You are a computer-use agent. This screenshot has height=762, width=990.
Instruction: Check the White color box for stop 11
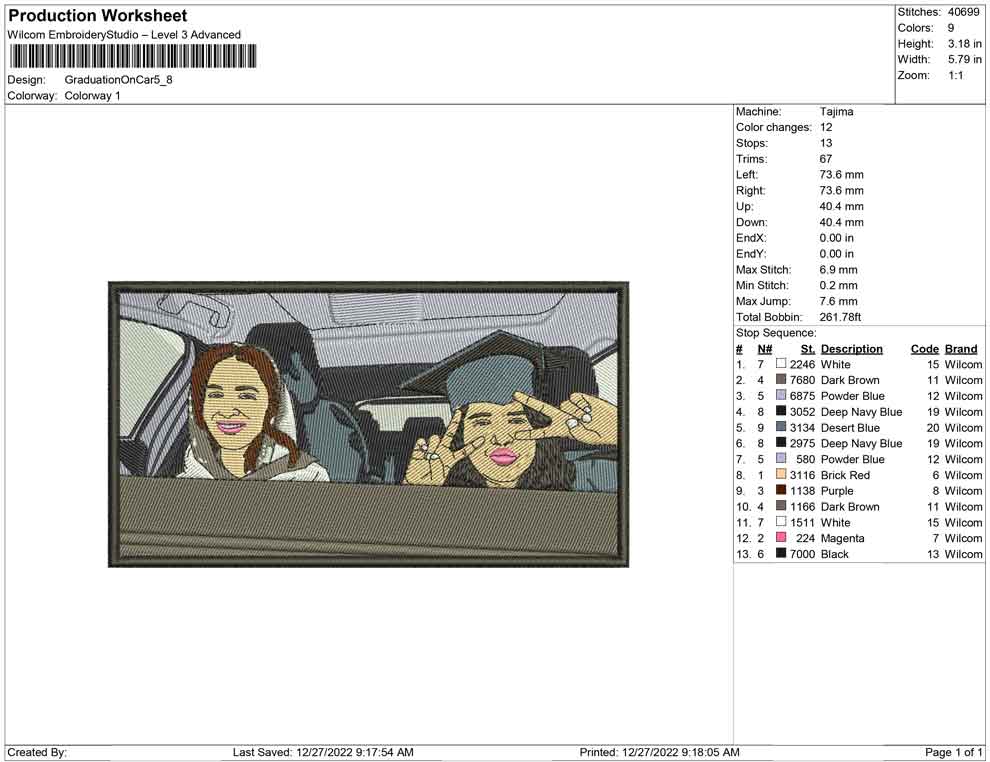[x=780, y=522]
